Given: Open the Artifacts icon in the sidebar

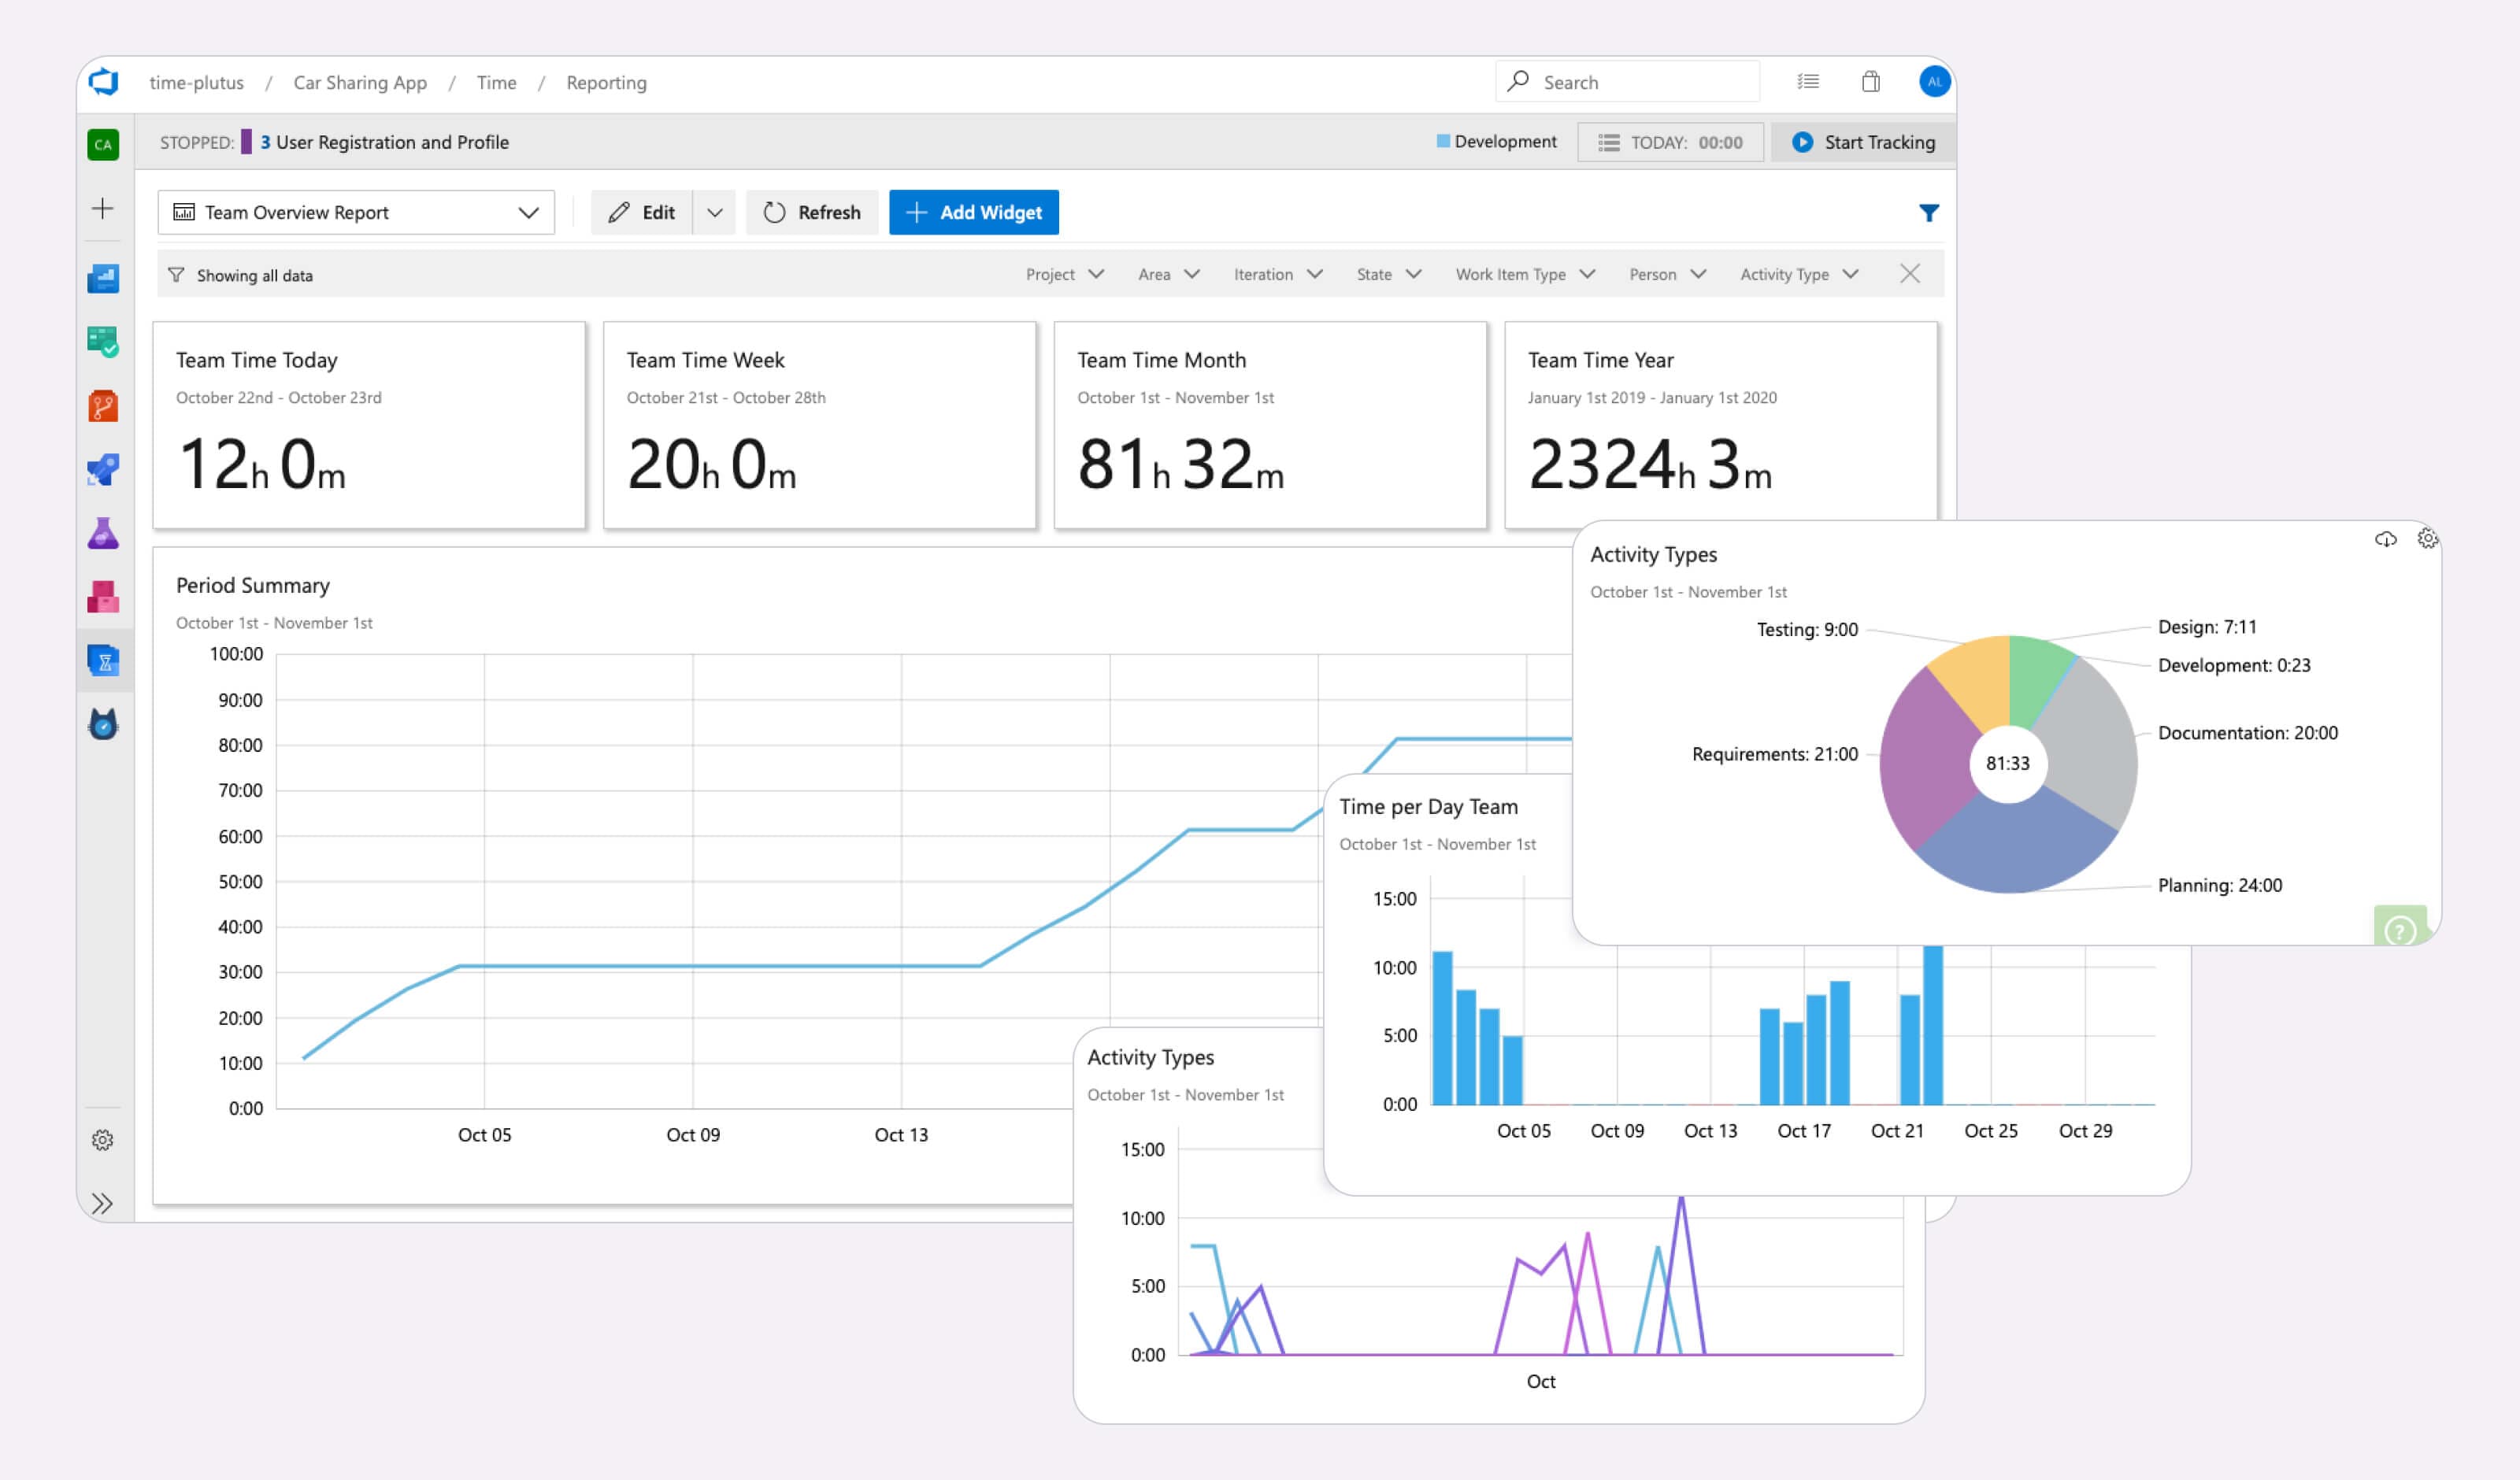Looking at the screenshot, I should click(x=103, y=597).
